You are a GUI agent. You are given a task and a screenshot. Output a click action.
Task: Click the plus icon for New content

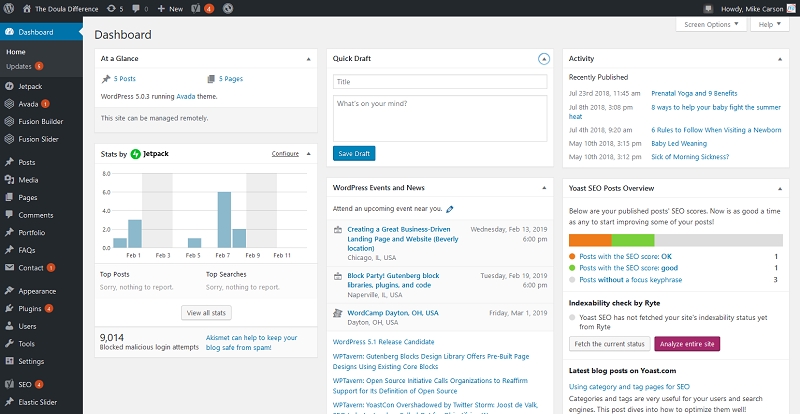click(161, 8)
